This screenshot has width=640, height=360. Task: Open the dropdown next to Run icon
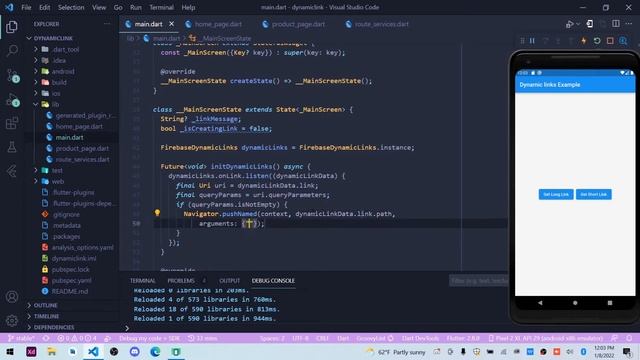pyautogui.click(x=578, y=24)
